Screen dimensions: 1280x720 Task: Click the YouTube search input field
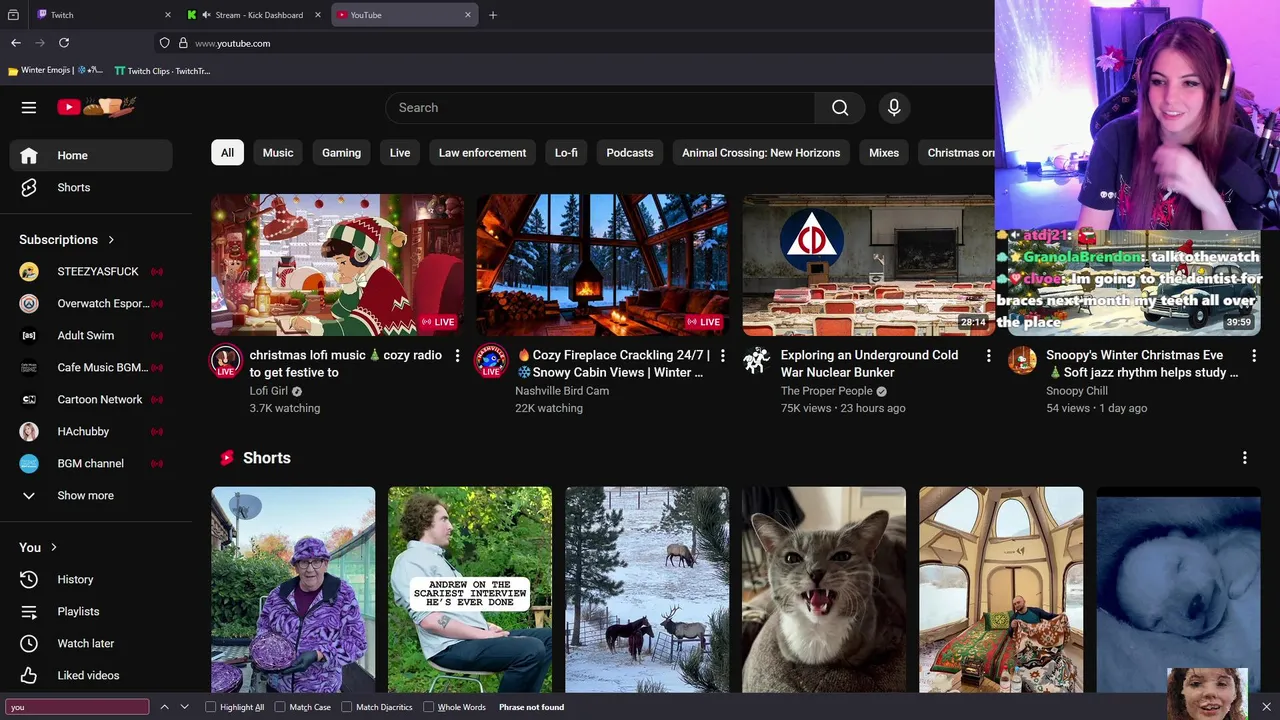tap(600, 108)
